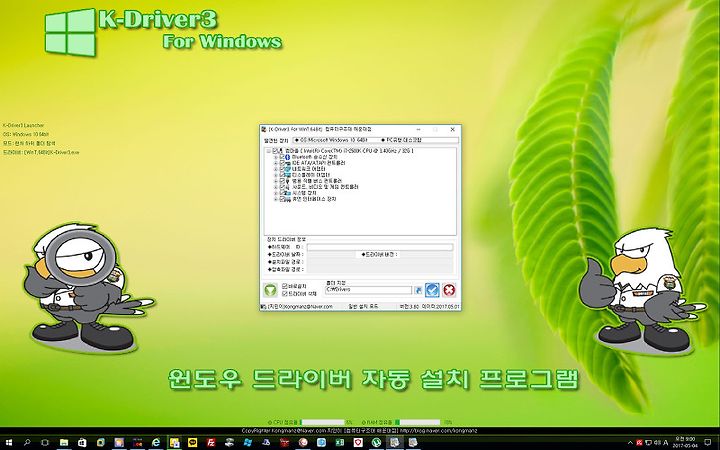Toggle 범용 직렬 버스 컨트롤러 checkbox
The height and width of the screenshot is (450, 720).
282,181
